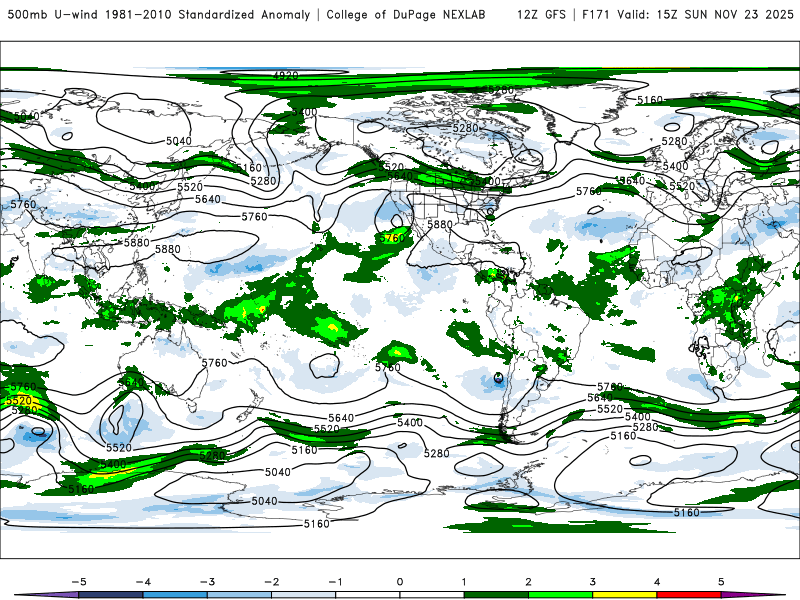Click the '12Z GFS' model run label

point(541,14)
